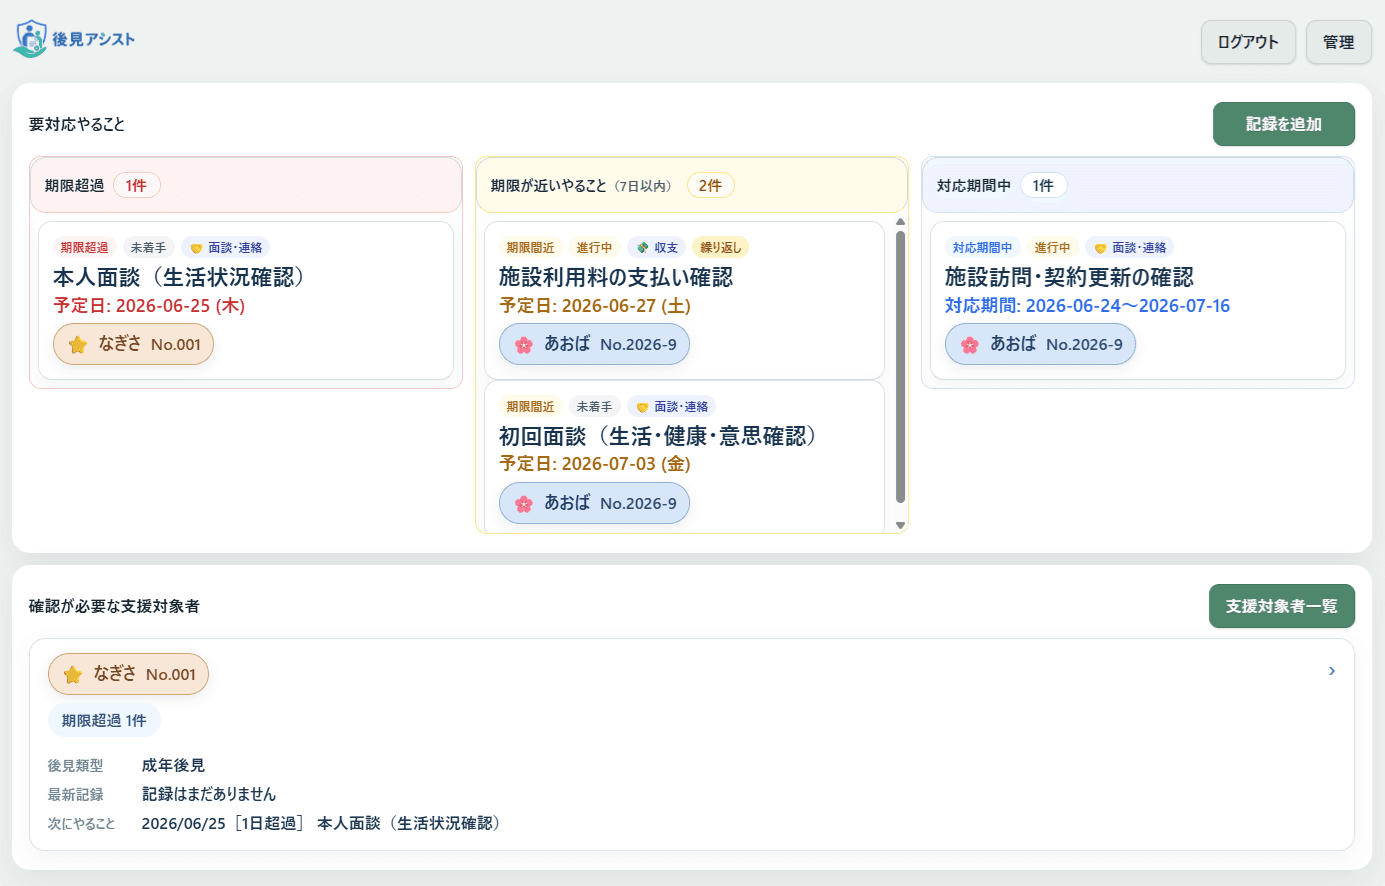This screenshot has height=886, width=1385.
Task: Click the handshake icon in the 本人面談 card's 面談・連絡 tag
Action: (196, 248)
